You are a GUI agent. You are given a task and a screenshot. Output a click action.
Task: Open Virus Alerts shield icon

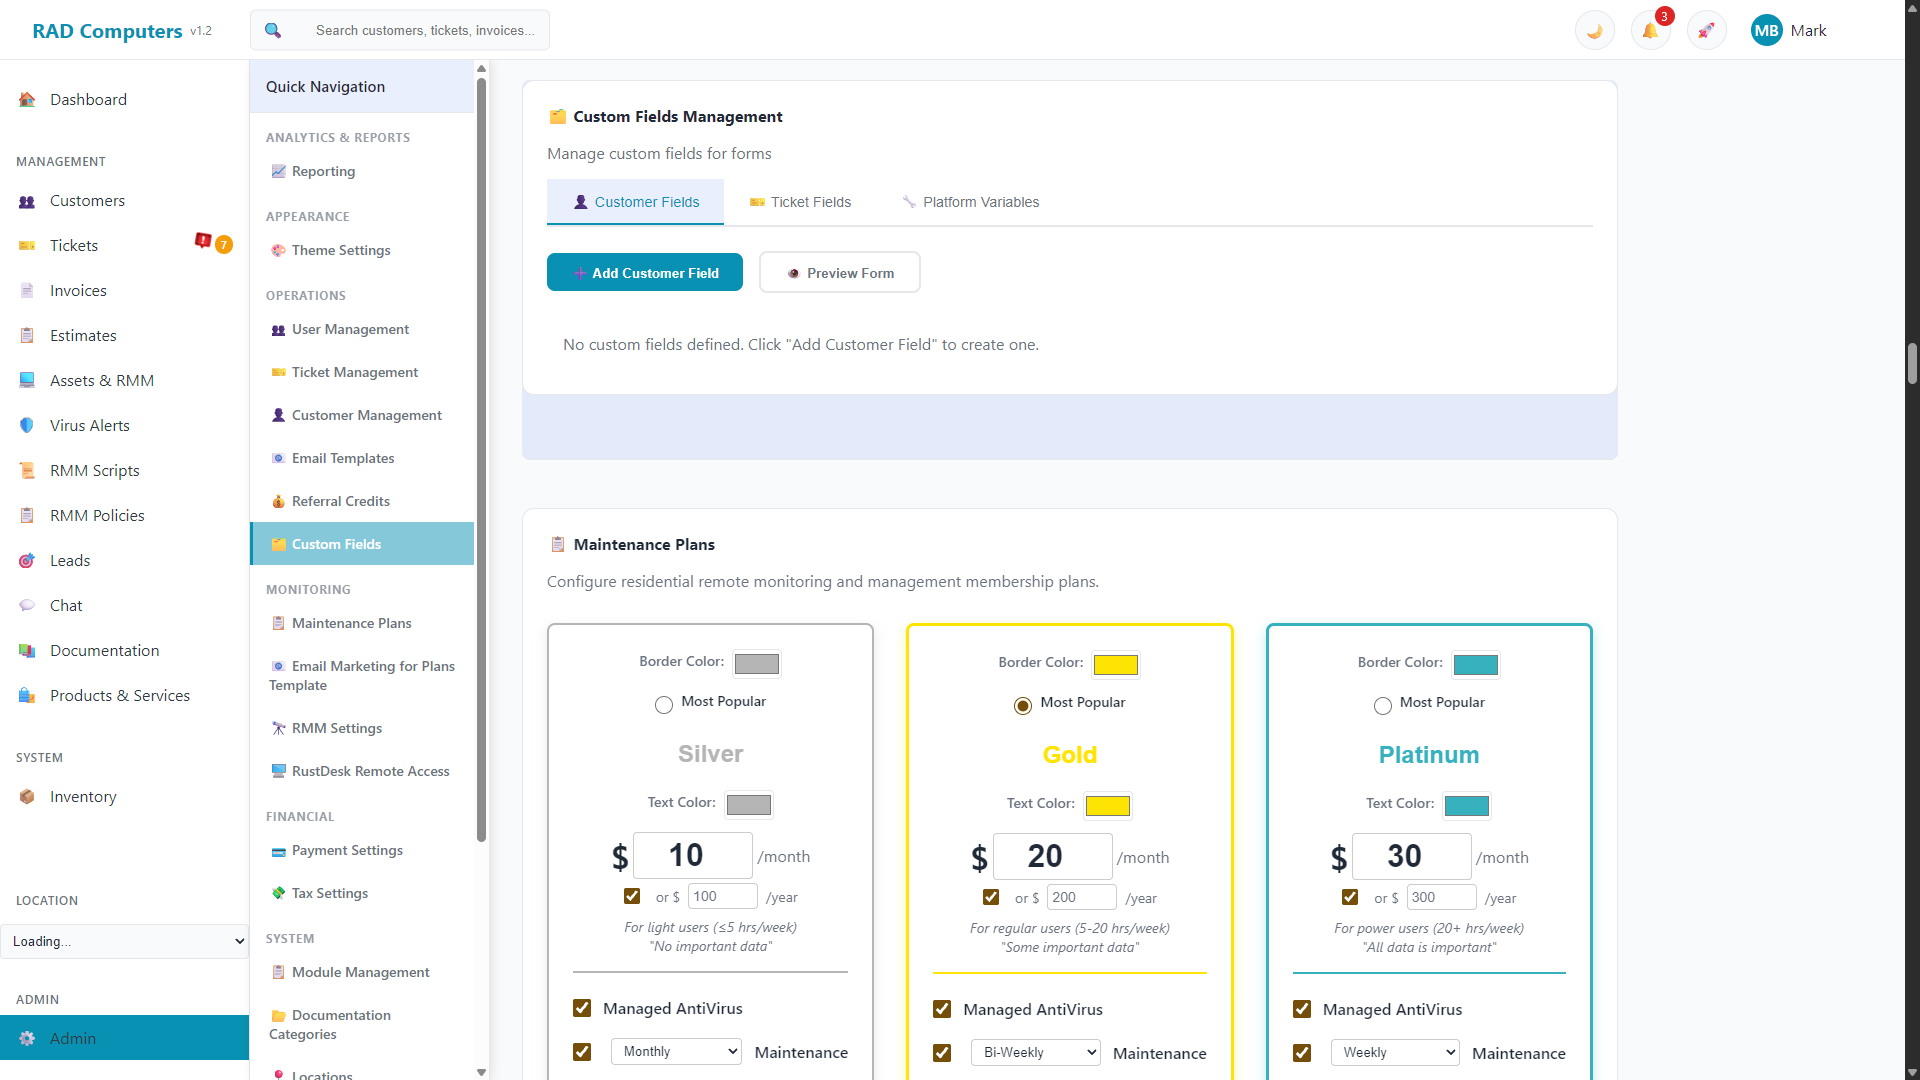27,425
